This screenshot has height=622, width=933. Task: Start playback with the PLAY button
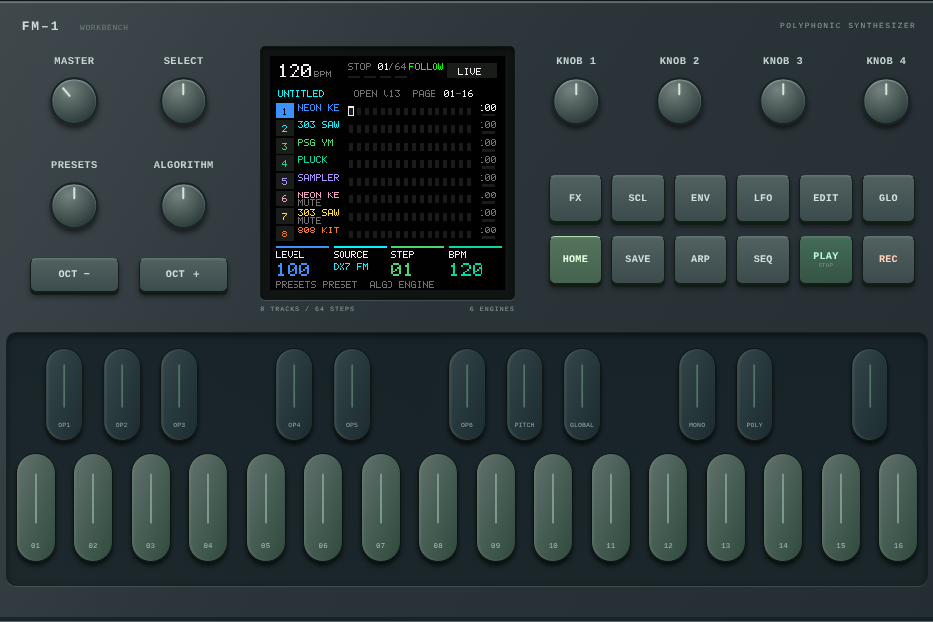(826, 260)
